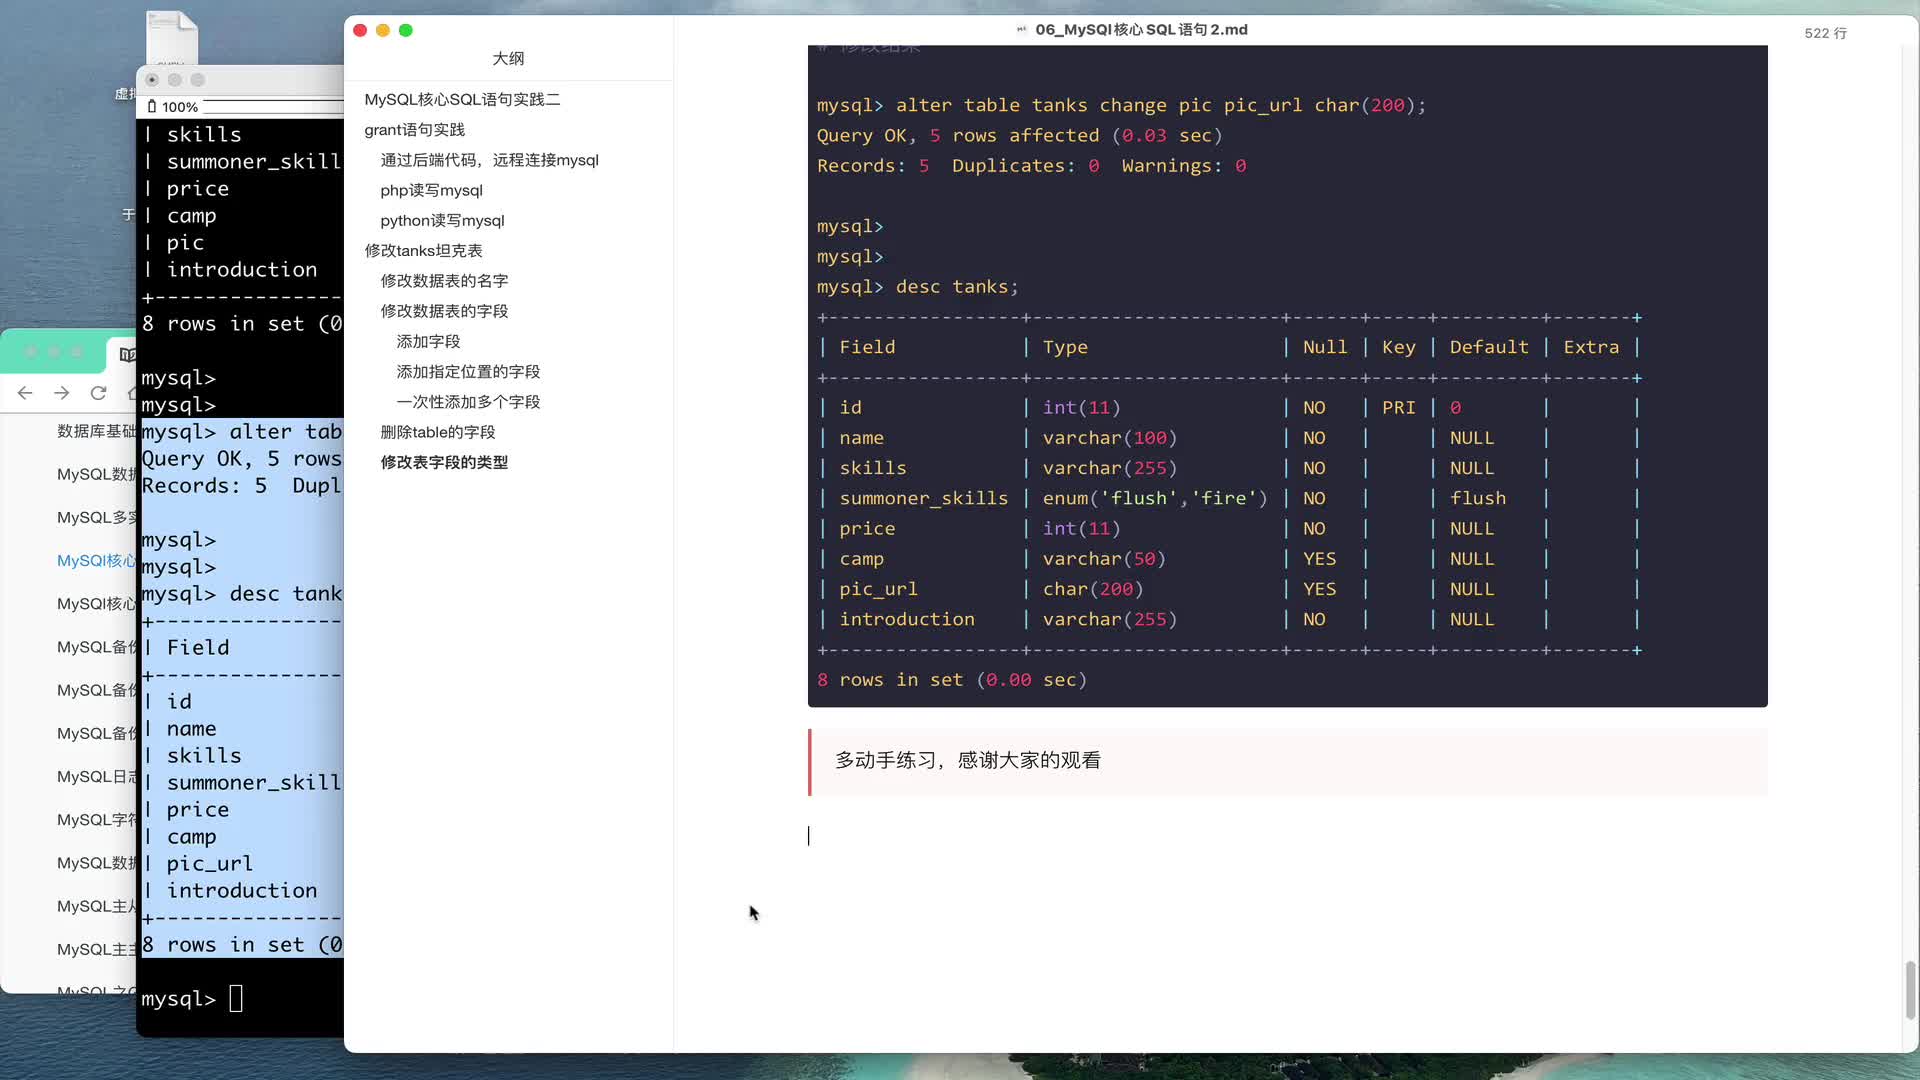Click the quote text 多动手练习，感谢大家的观看
Screen dimensions: 1920x1080
(x=967, y=760)
